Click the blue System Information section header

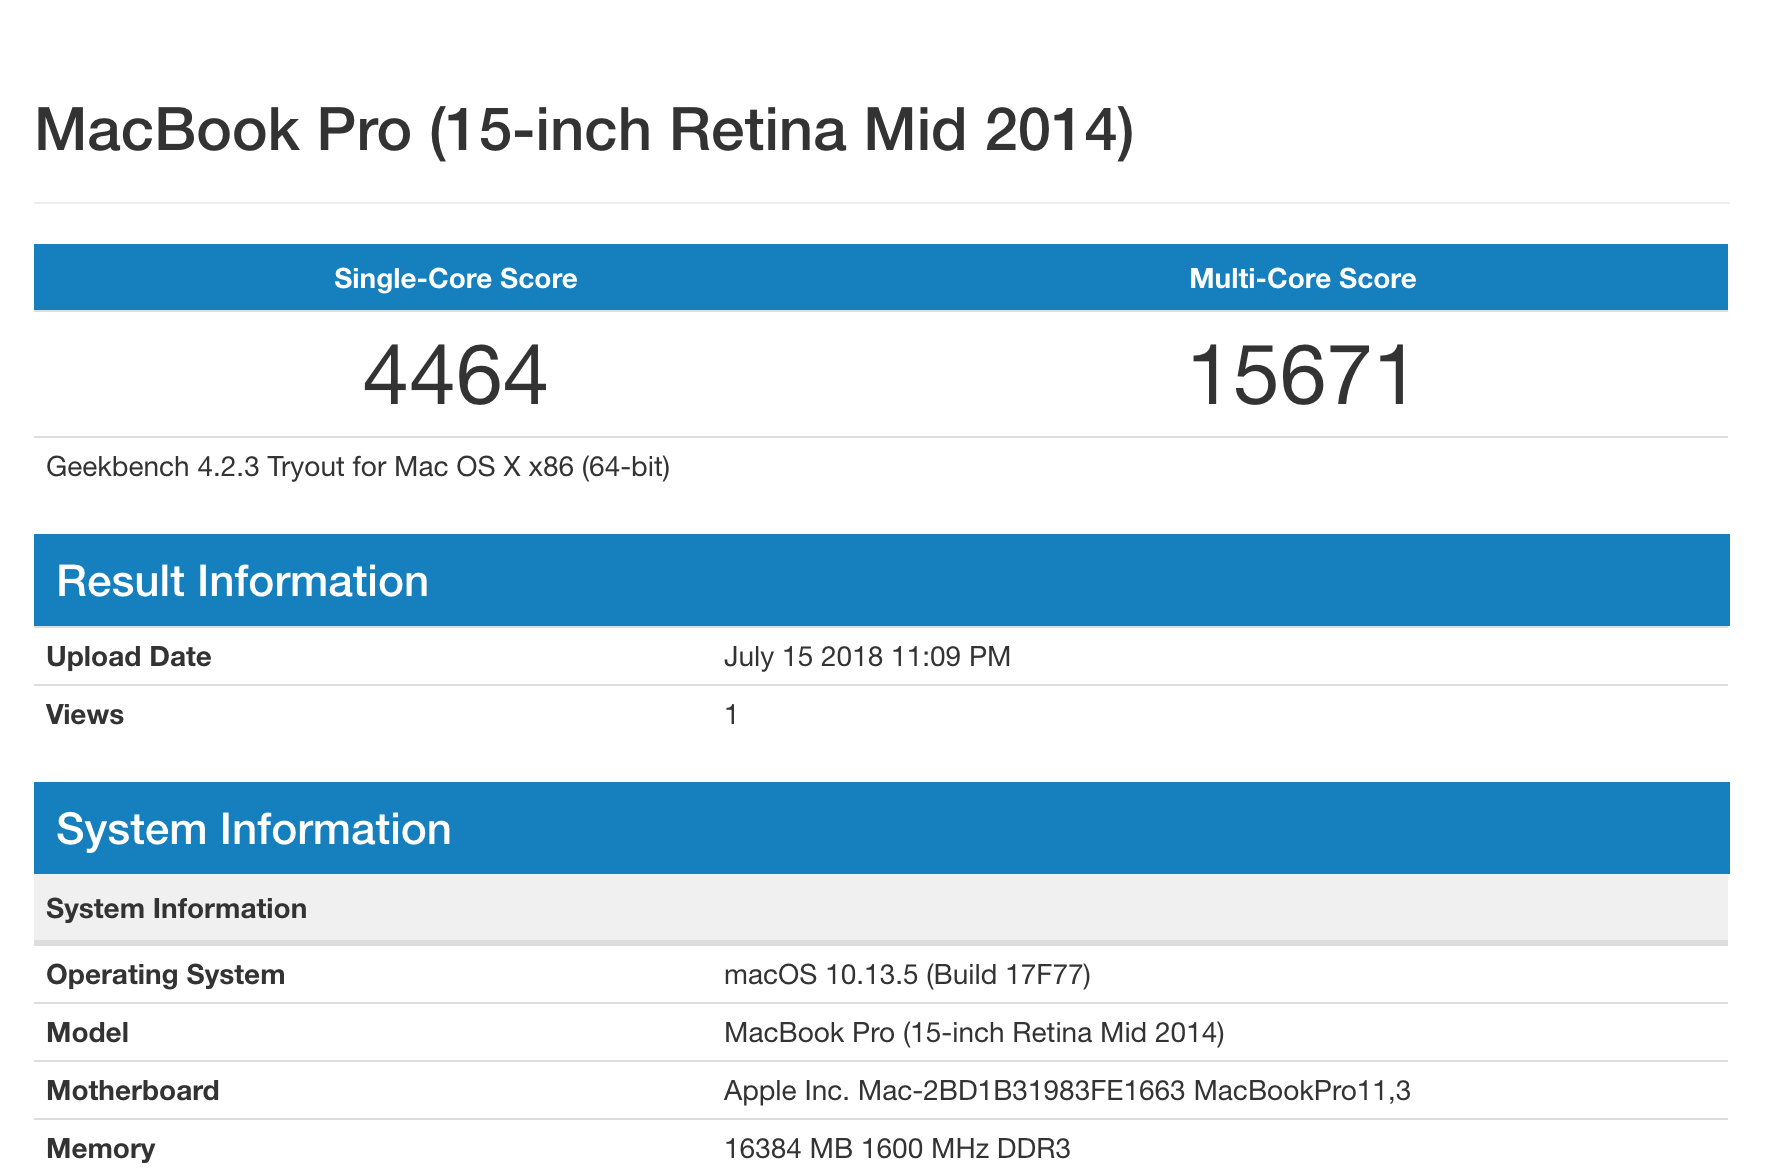point(254,829)
